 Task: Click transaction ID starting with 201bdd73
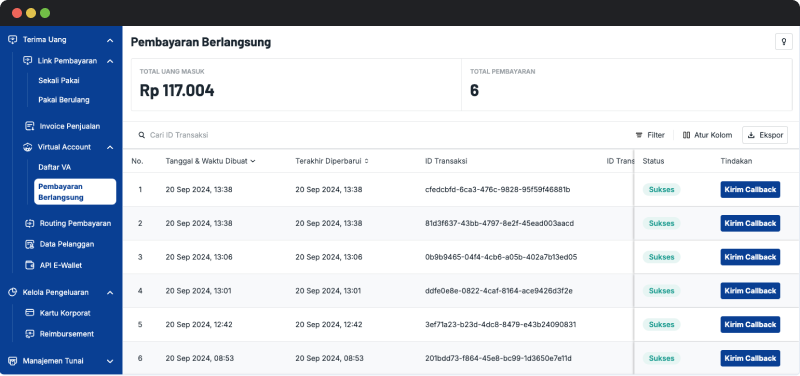point(498,358)
